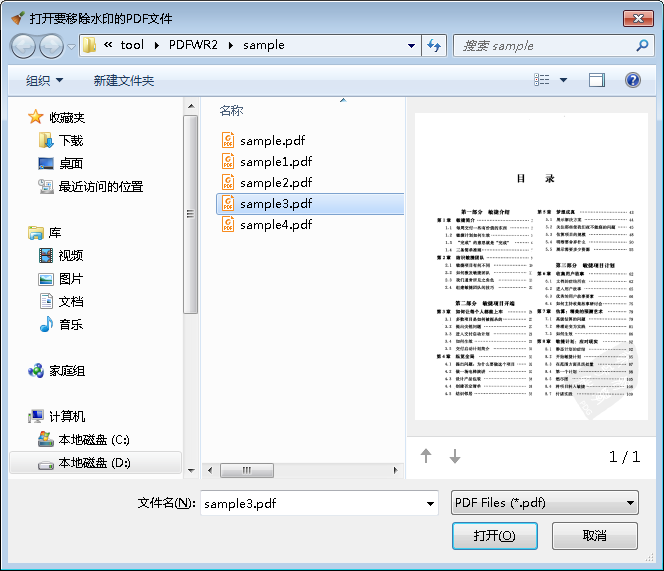Click the Forward navigation arrow
This screenshot has height=571, width=664.
(51, 46)
